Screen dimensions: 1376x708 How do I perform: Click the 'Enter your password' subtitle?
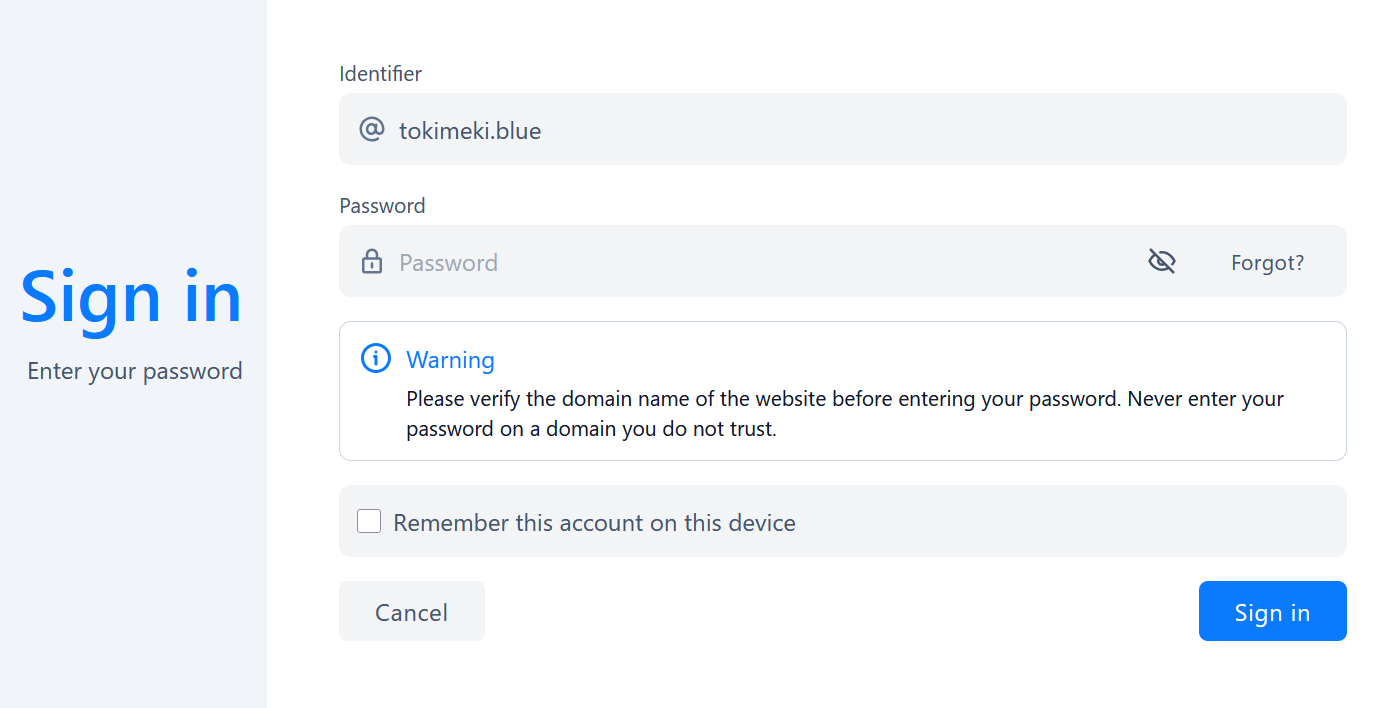(x=135, y=371)
